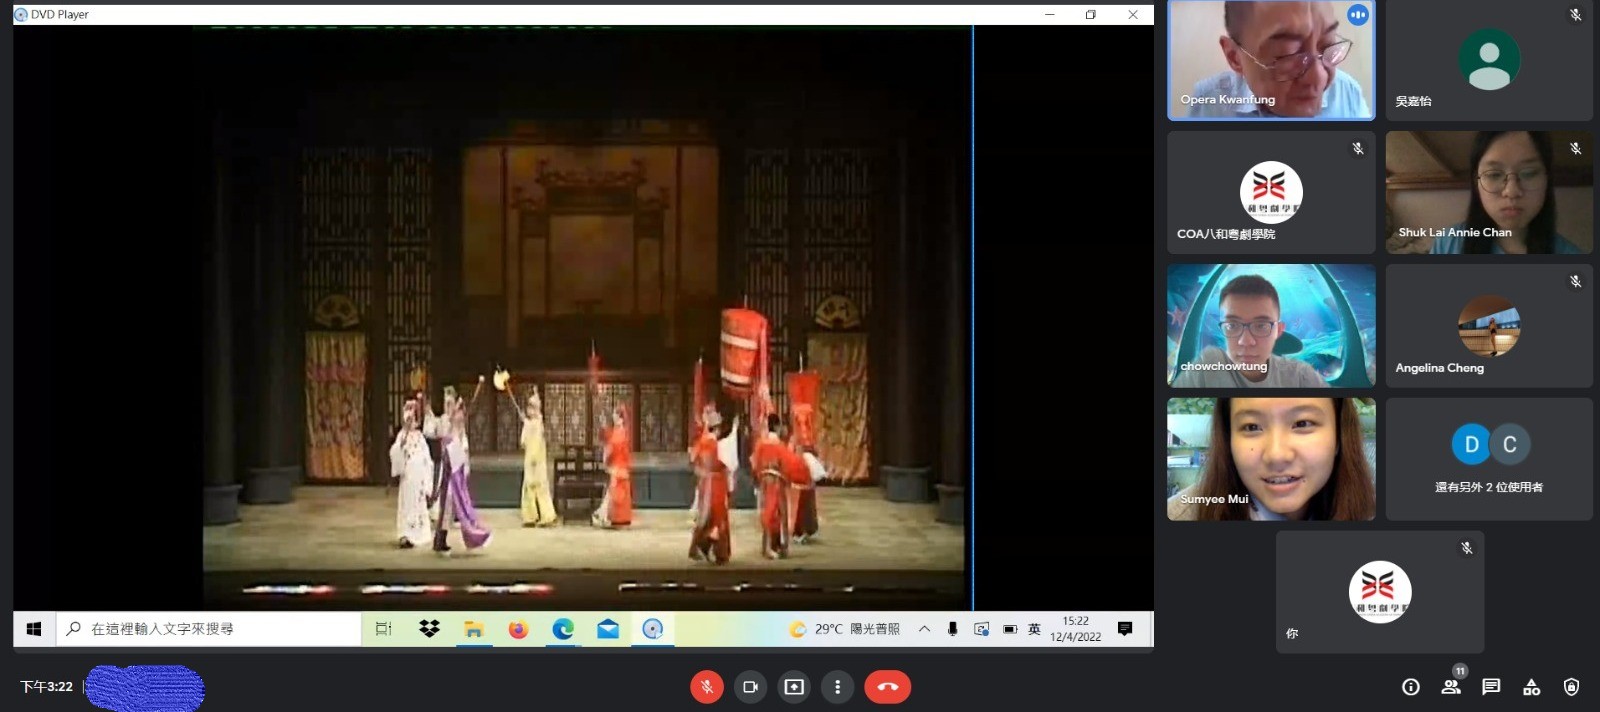Open the meeting details info icon

pos(1411,687)
